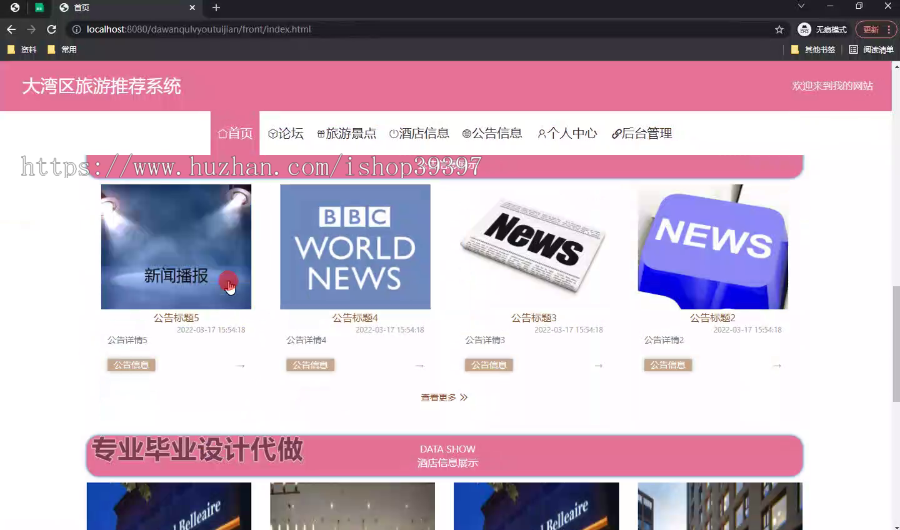Select the 首页 navigation menu item
This screenshot has width=900, height=530.
235,133
